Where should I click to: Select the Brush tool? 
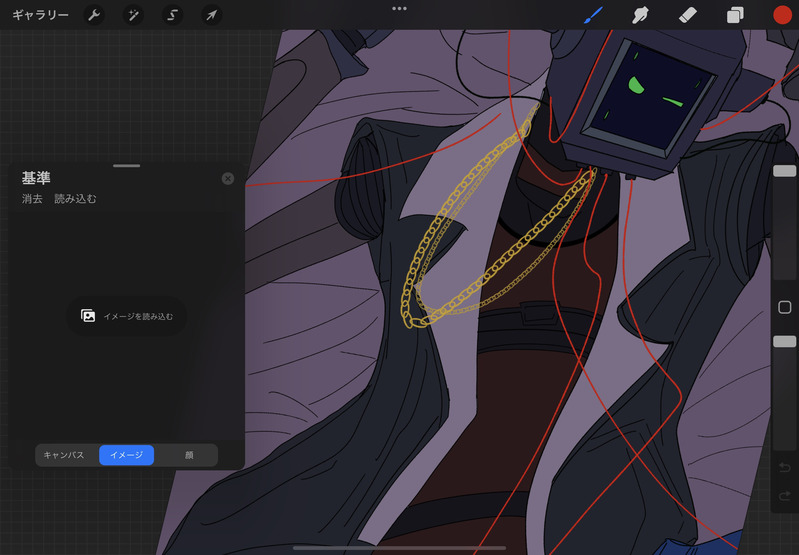(x=593, y=15)
